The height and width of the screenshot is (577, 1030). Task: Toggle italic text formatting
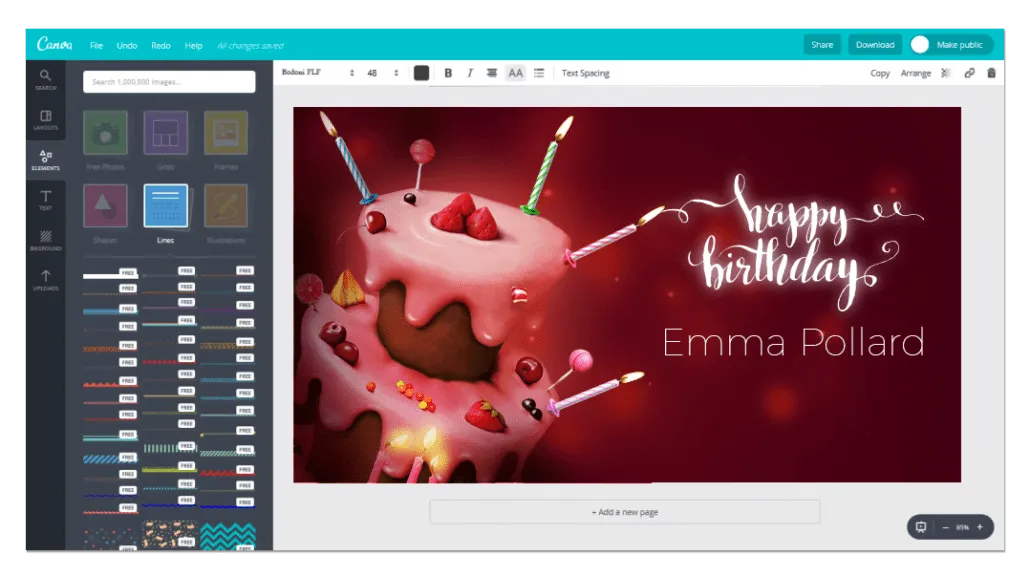[x=470, y=73]
